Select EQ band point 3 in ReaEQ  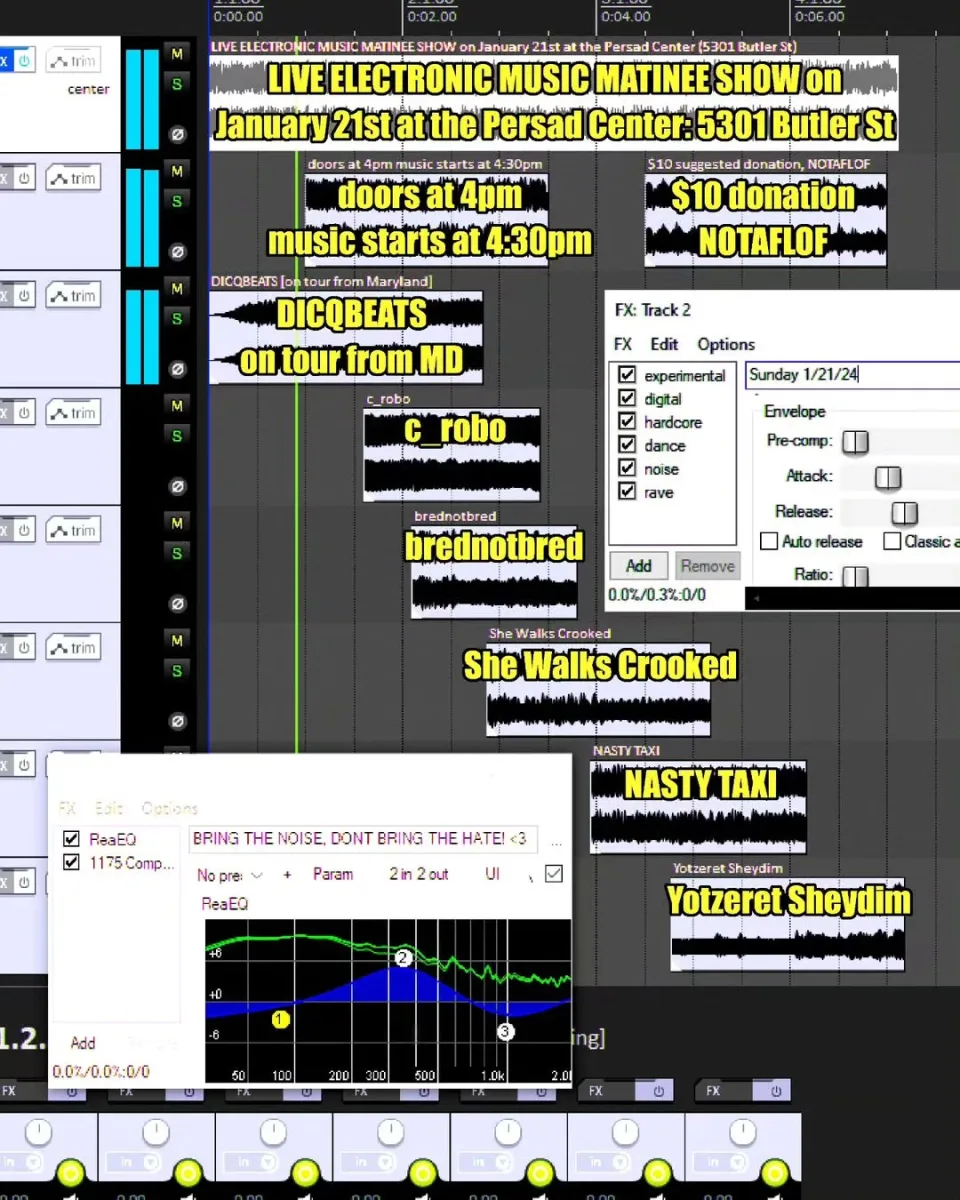click(505, 1030)
